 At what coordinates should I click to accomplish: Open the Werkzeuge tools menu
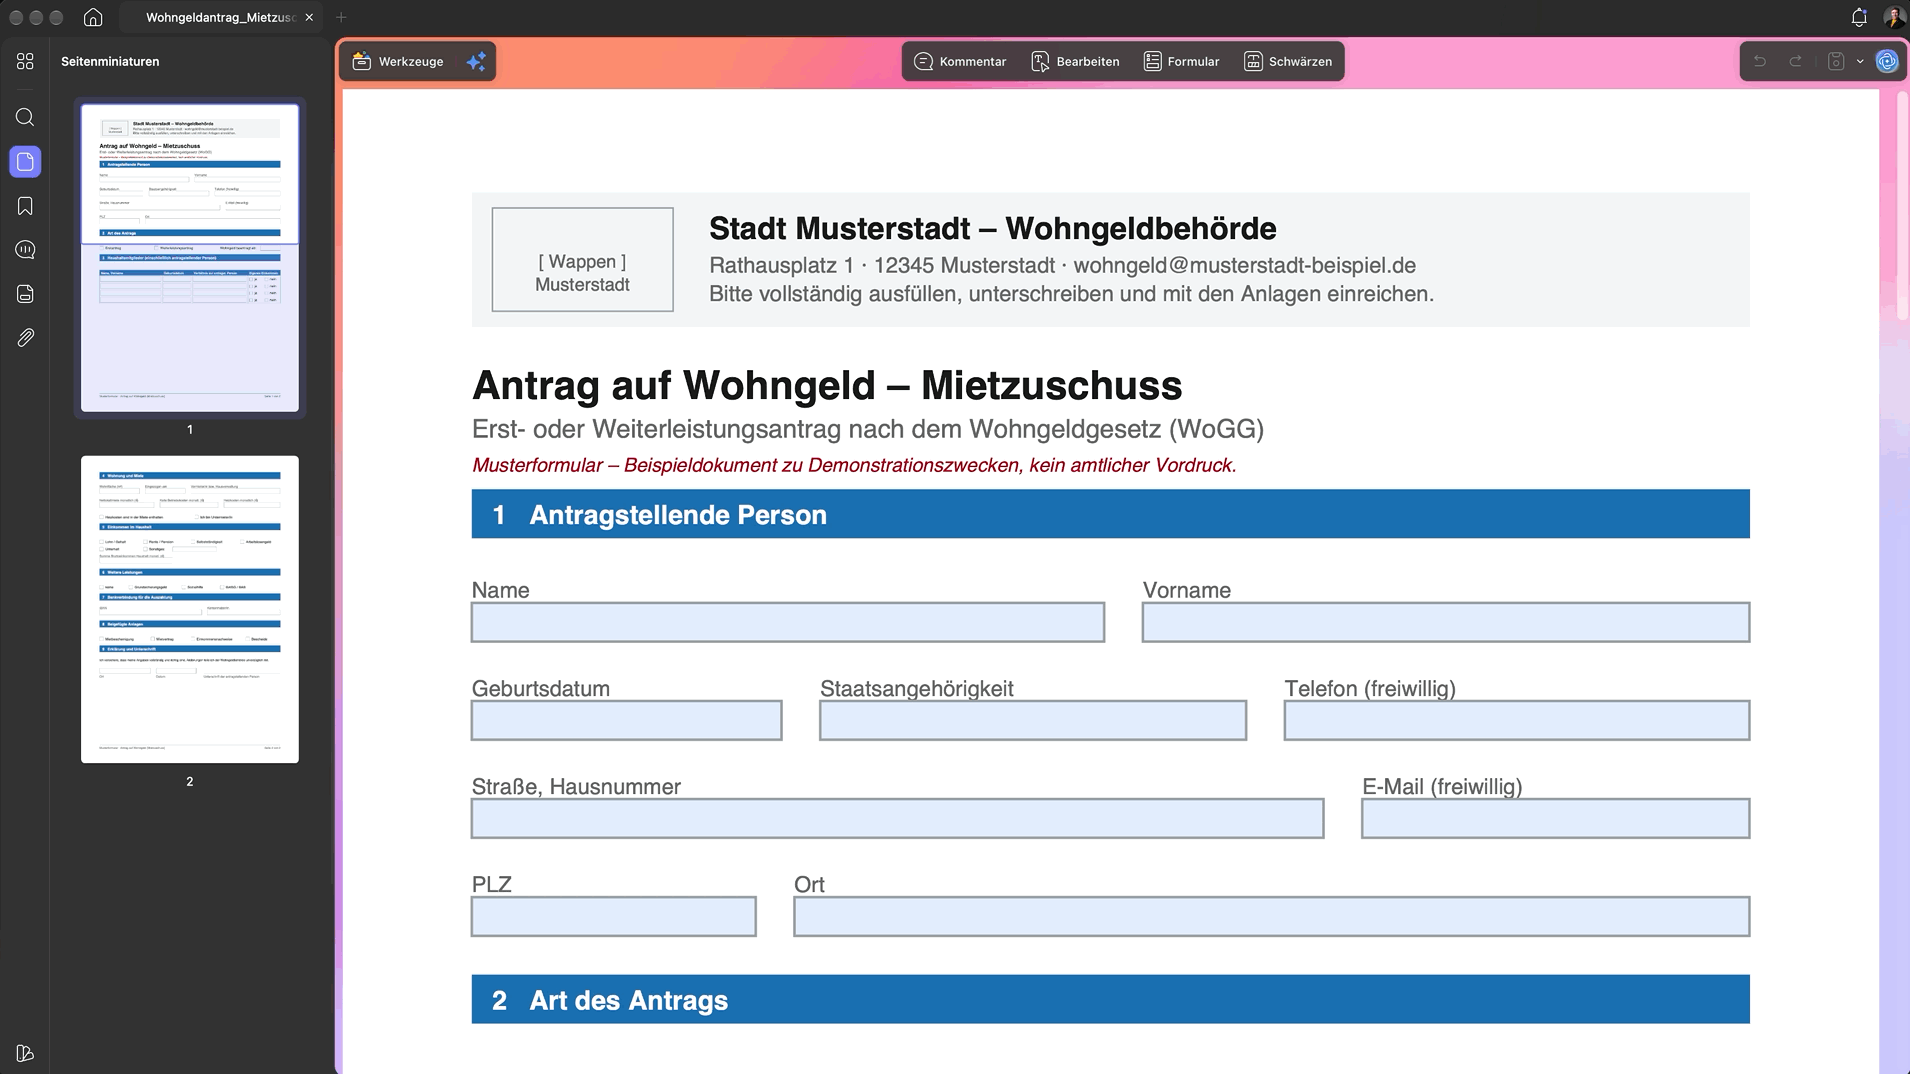398,62
